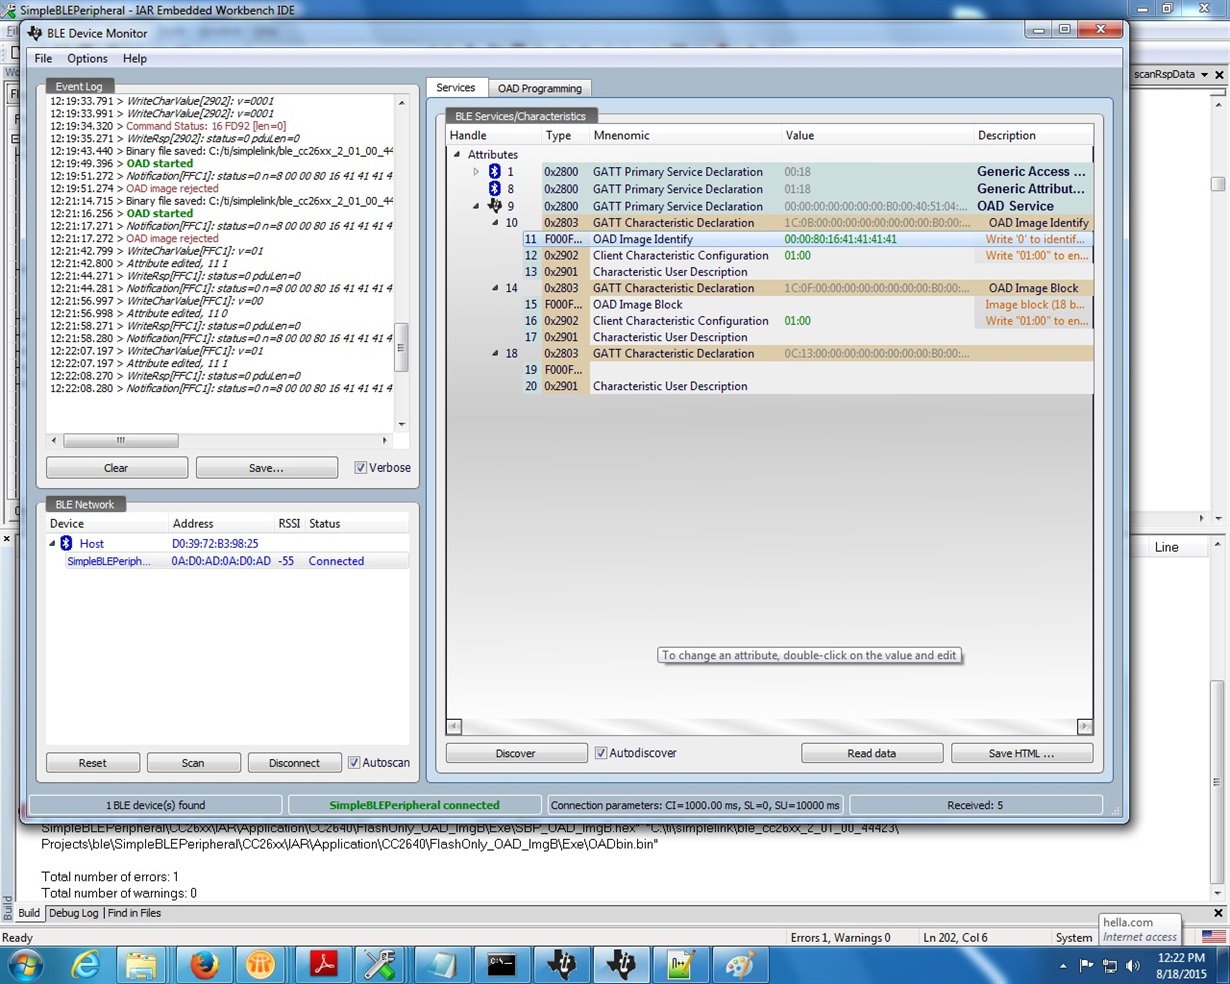The height and width of the screenshot is (984, 1230).
Task: Click the attribute table's right scroll arrow
Action: point(1084,726)
